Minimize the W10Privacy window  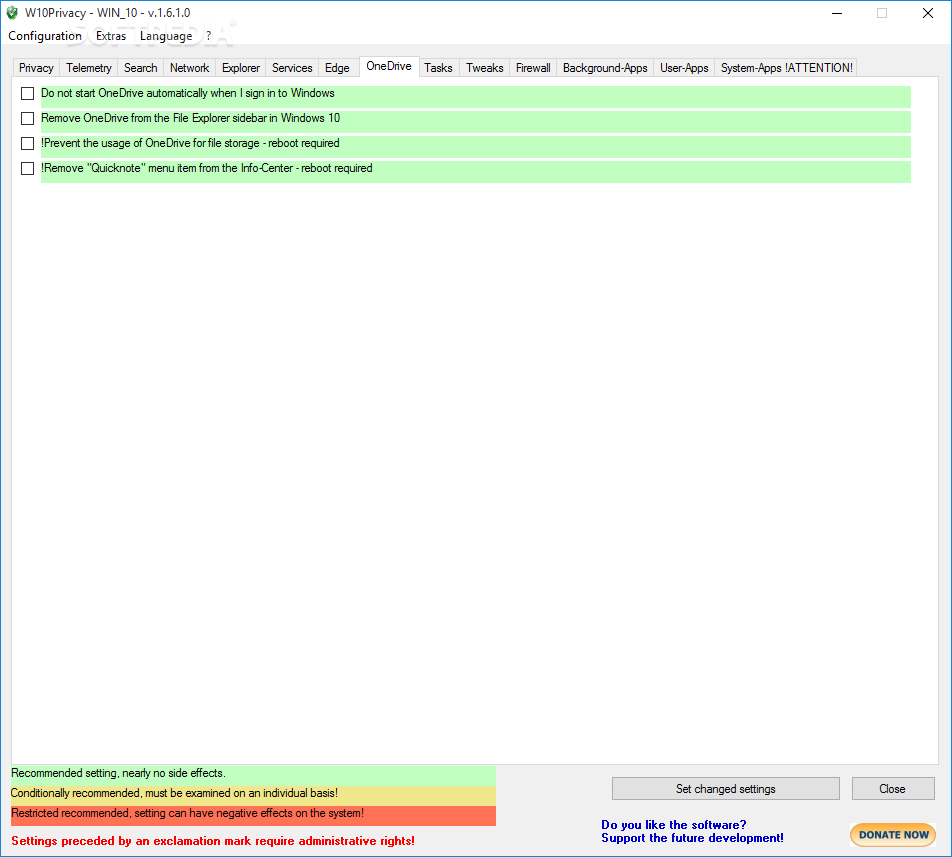837,13
